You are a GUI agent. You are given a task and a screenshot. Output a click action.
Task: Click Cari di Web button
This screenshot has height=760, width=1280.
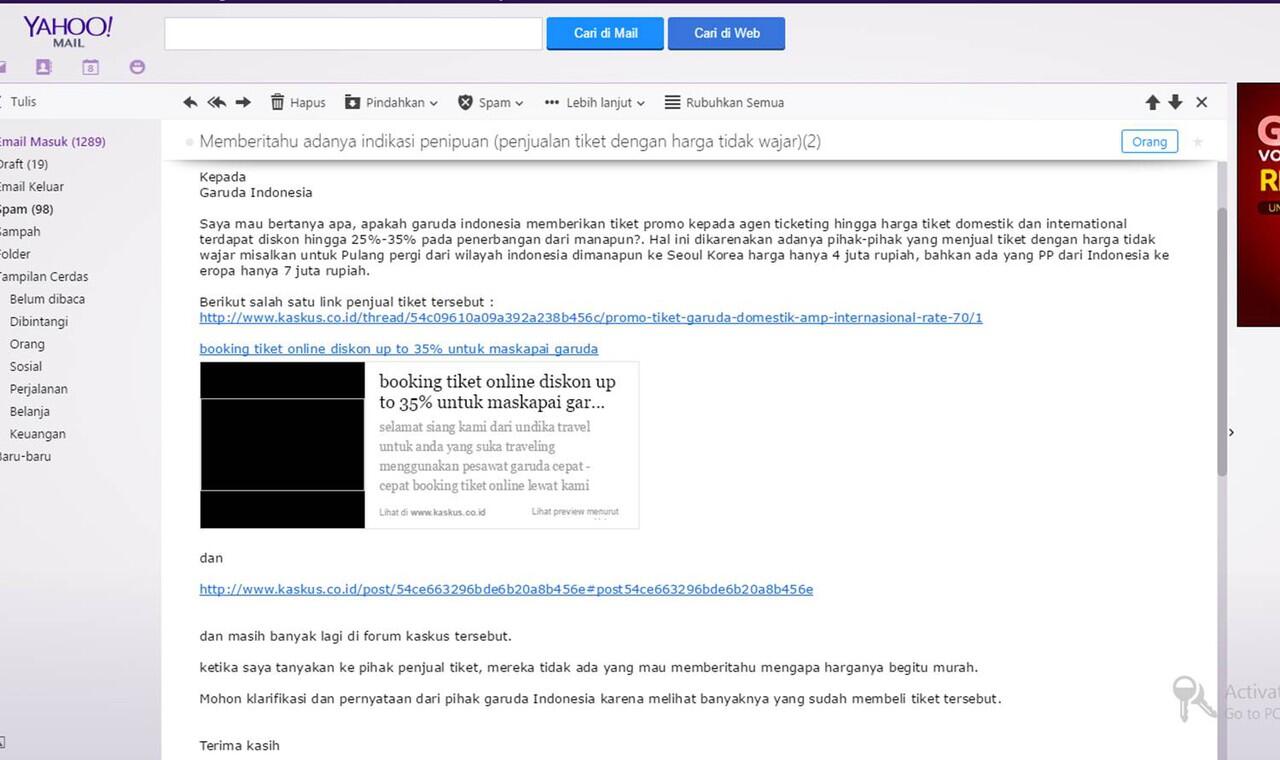727,33
